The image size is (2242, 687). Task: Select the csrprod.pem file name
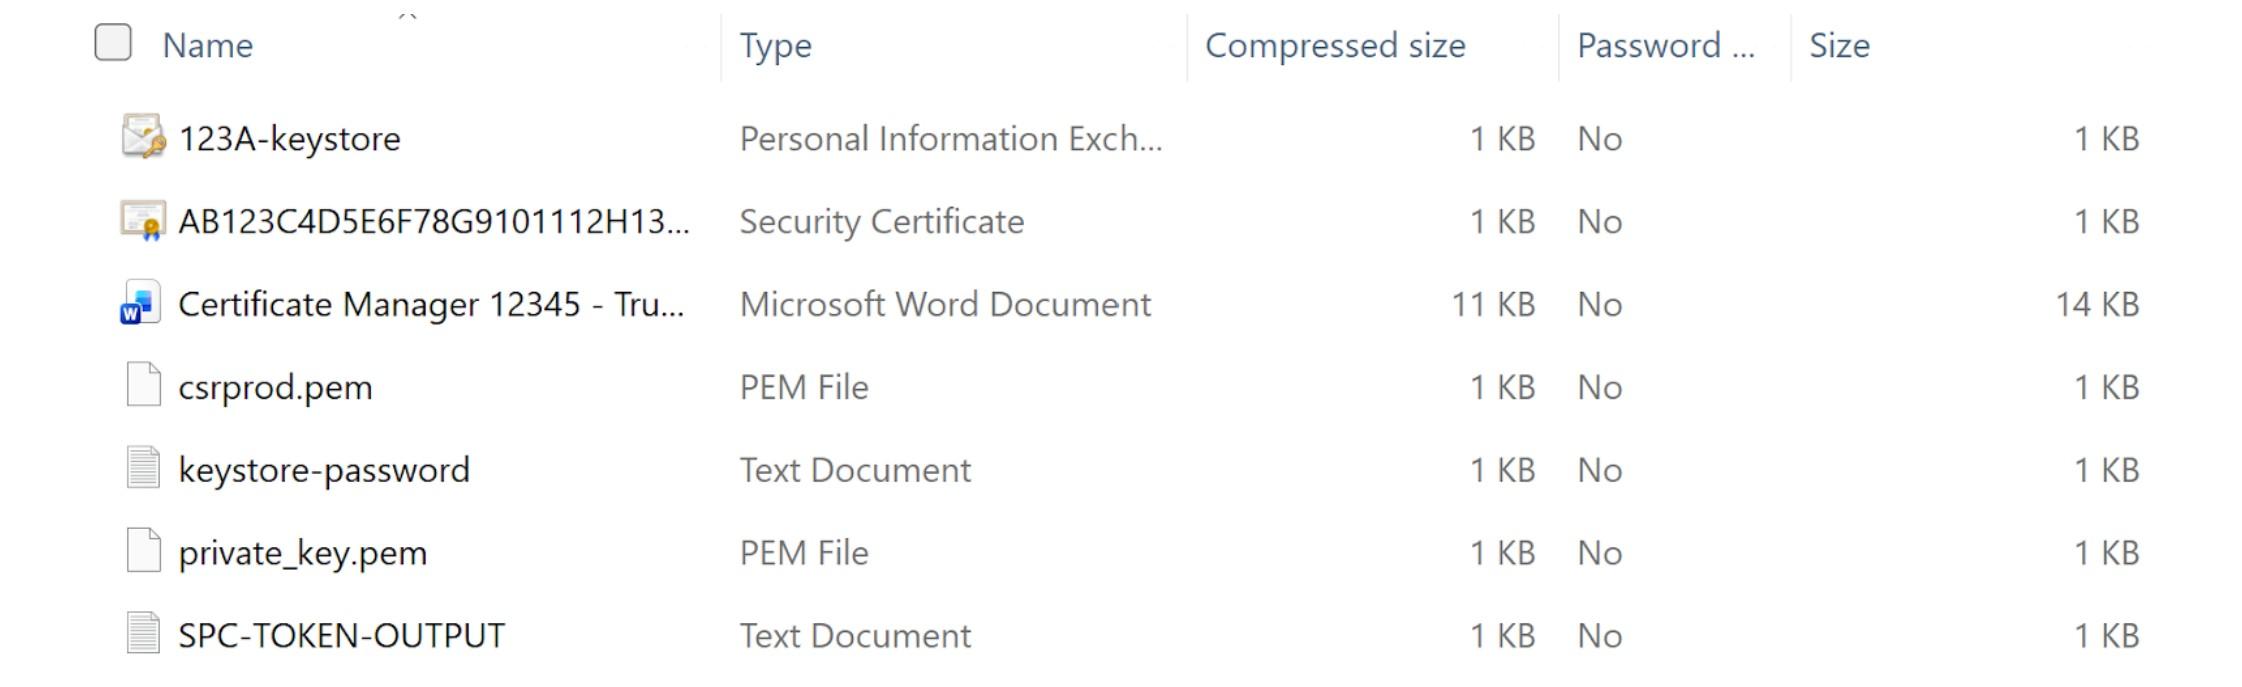(275, 387)
